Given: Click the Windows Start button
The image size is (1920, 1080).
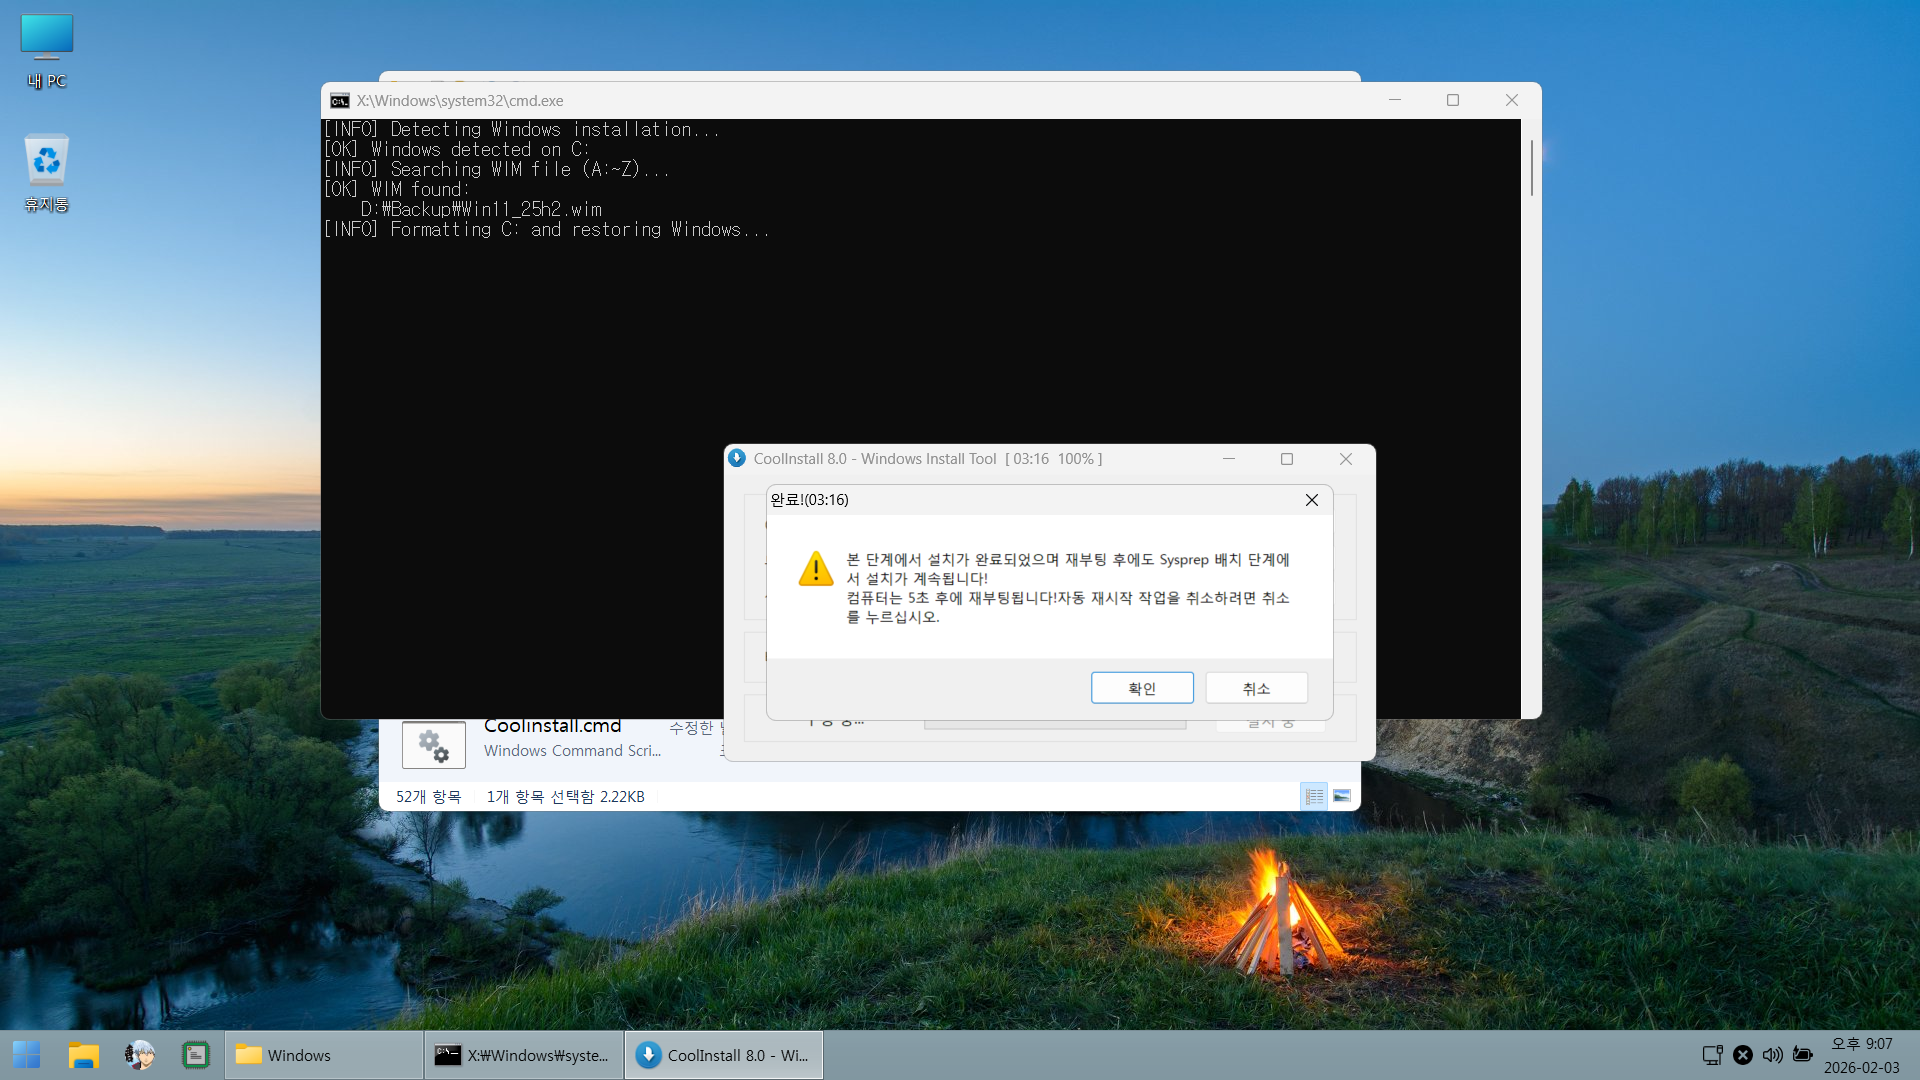Looking at the screenshot, I should pyautogui.click(x=27, y=1055).
